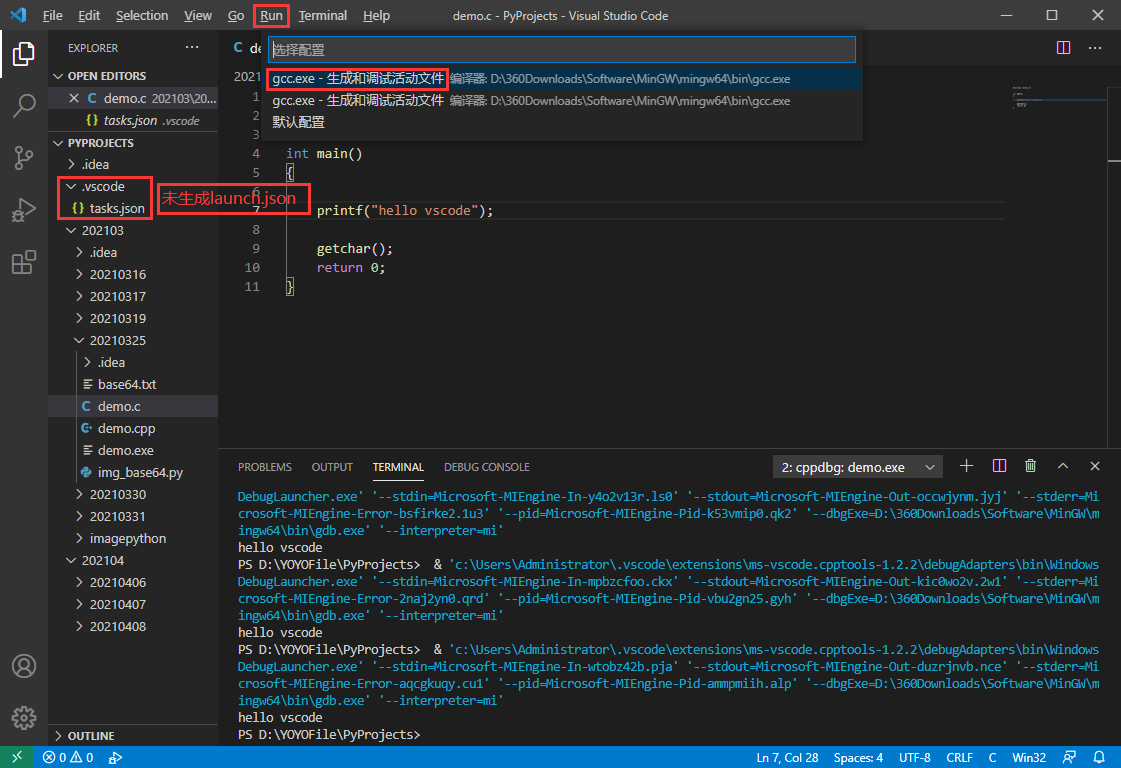Screen dimensions: 1121x768
Task: Switch to the OUTPUT tab
Action: (332, 467)
